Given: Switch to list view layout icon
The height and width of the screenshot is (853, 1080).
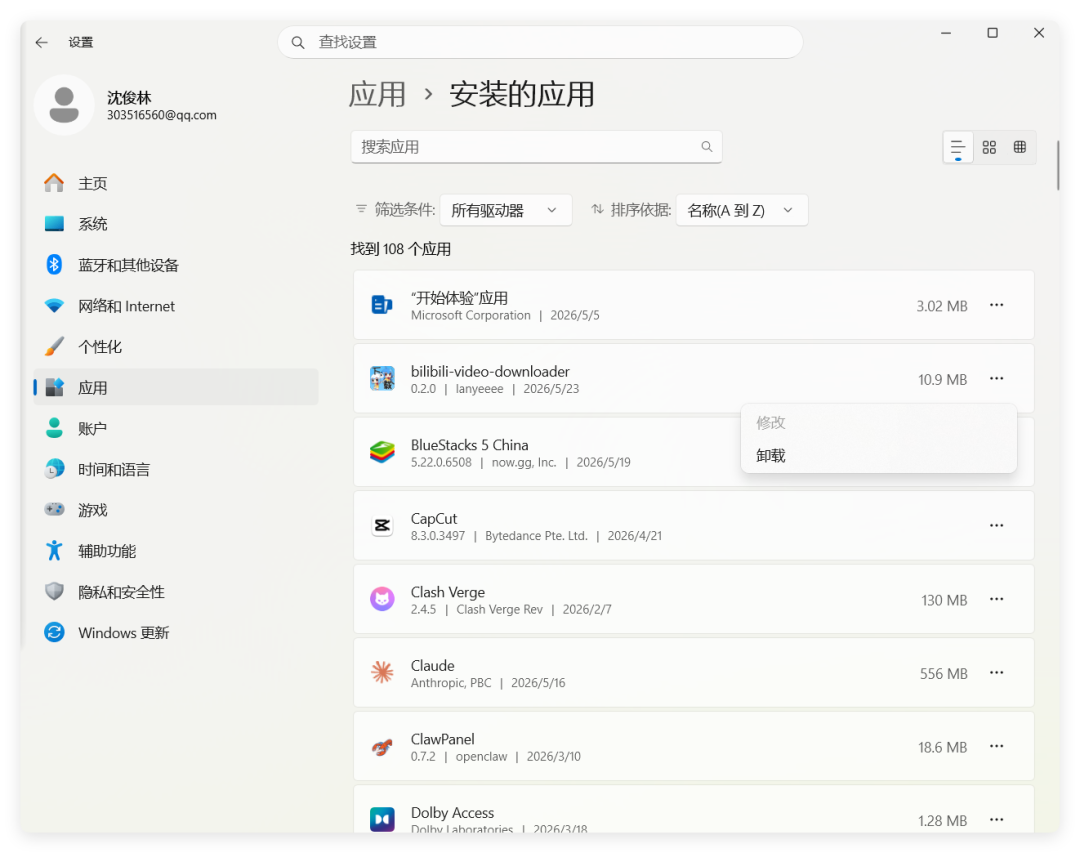Looking at the screenshot, I should pos(957,147).
